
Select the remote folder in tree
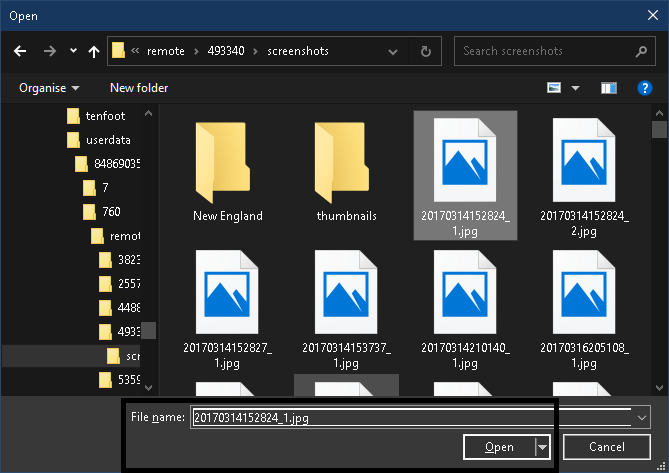115,236
